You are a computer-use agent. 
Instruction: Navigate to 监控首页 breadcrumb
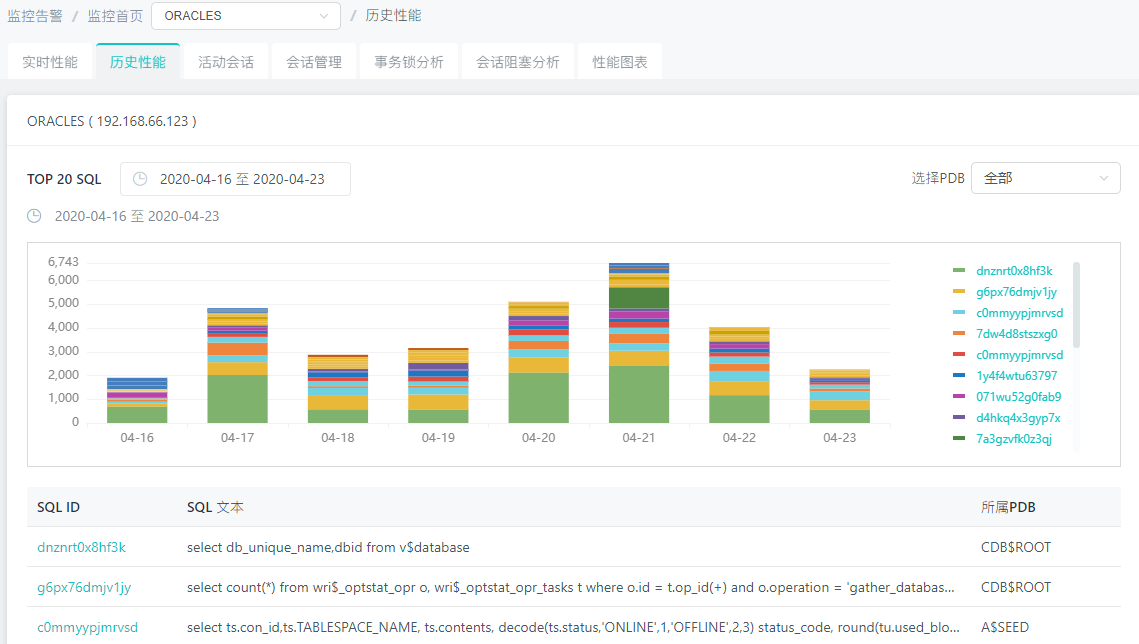click(x=115, y=16)
